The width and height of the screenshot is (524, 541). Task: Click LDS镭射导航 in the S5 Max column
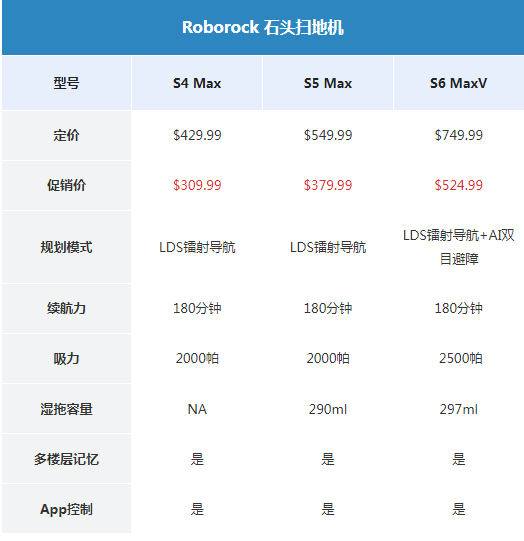point(328,247)
